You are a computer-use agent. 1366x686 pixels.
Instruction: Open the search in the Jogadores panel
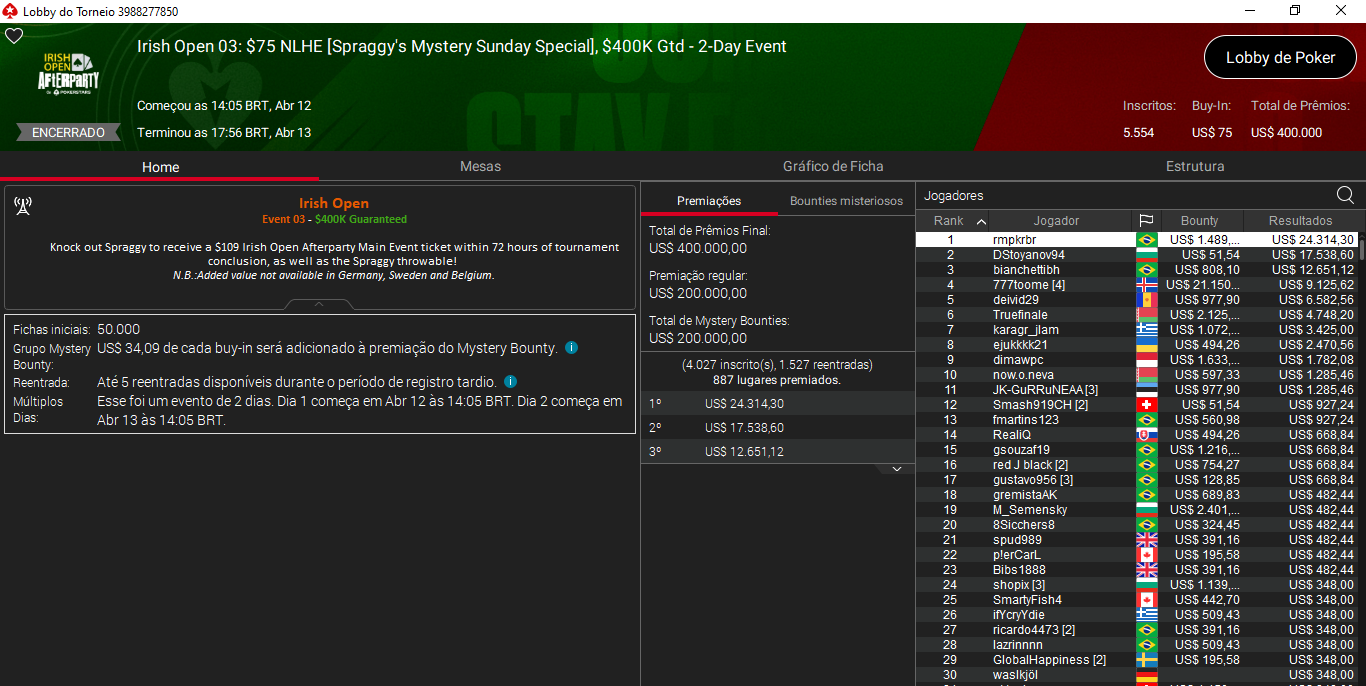(x=1345, y=195)
